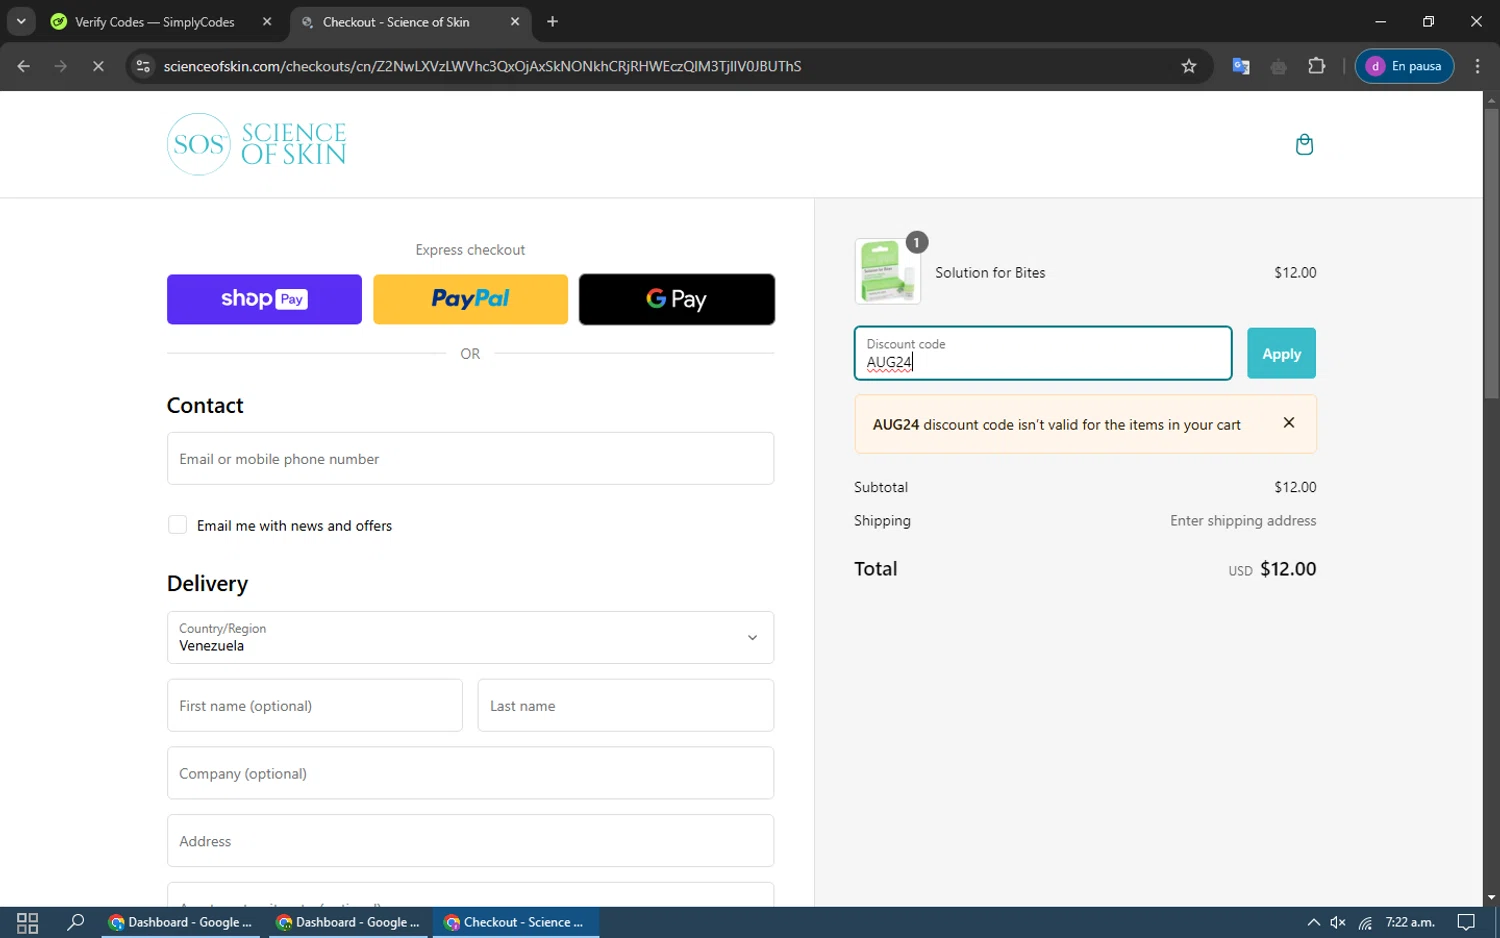Pay with Shop Pay

point(264,299)
